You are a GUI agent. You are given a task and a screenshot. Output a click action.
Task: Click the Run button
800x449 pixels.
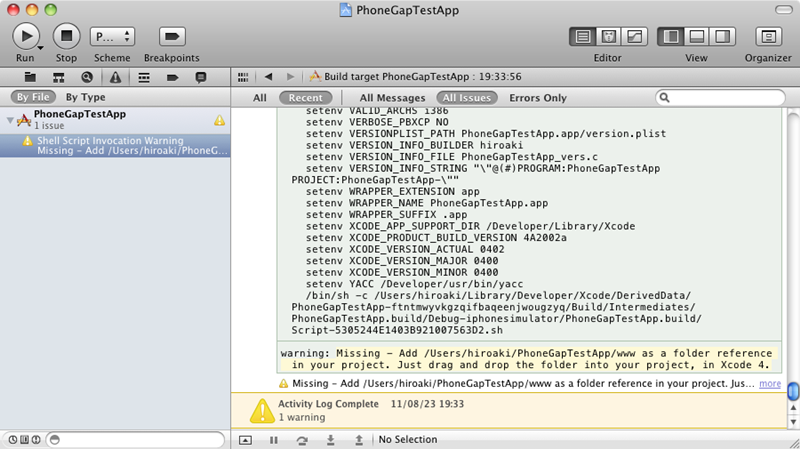tap(26, 36)
